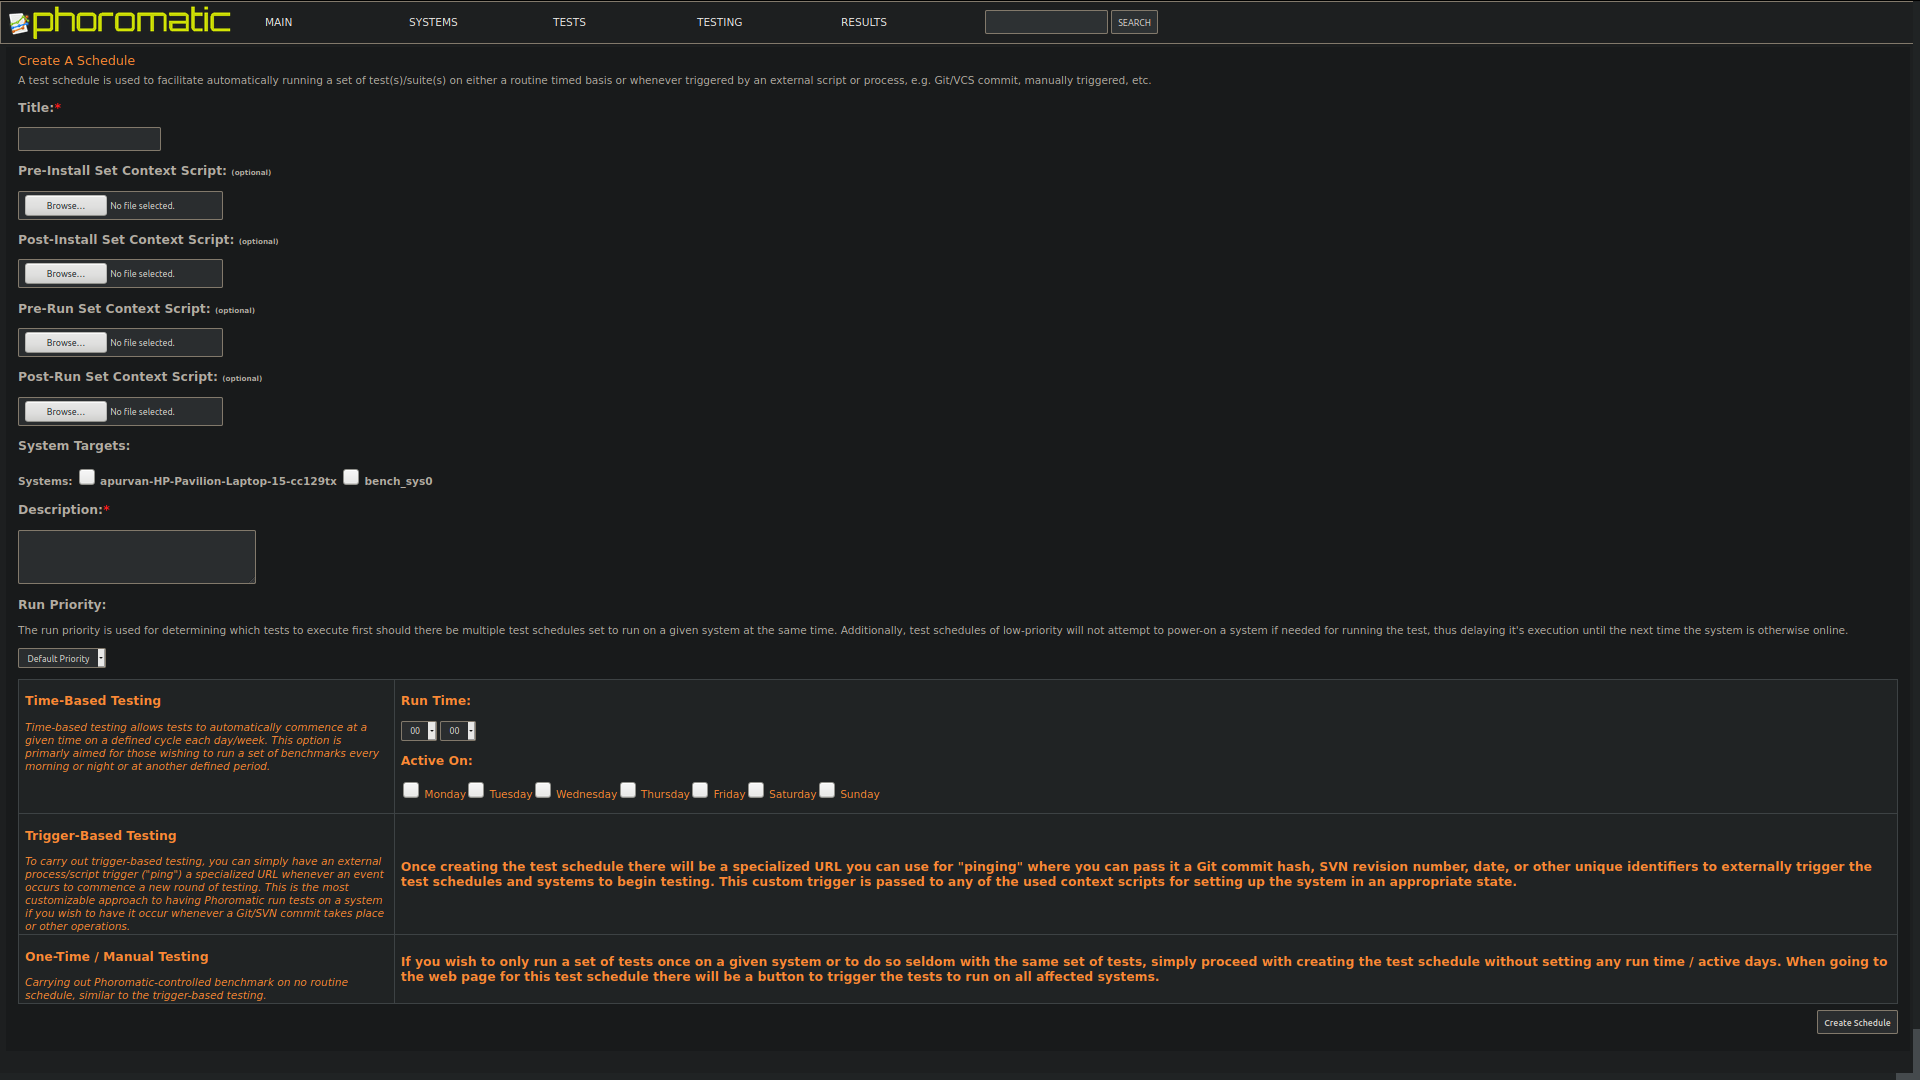Open the Default Priority dropdown
Image resolution: width=1920 pixels, height=1080 pixels.
tap(62, 658)
